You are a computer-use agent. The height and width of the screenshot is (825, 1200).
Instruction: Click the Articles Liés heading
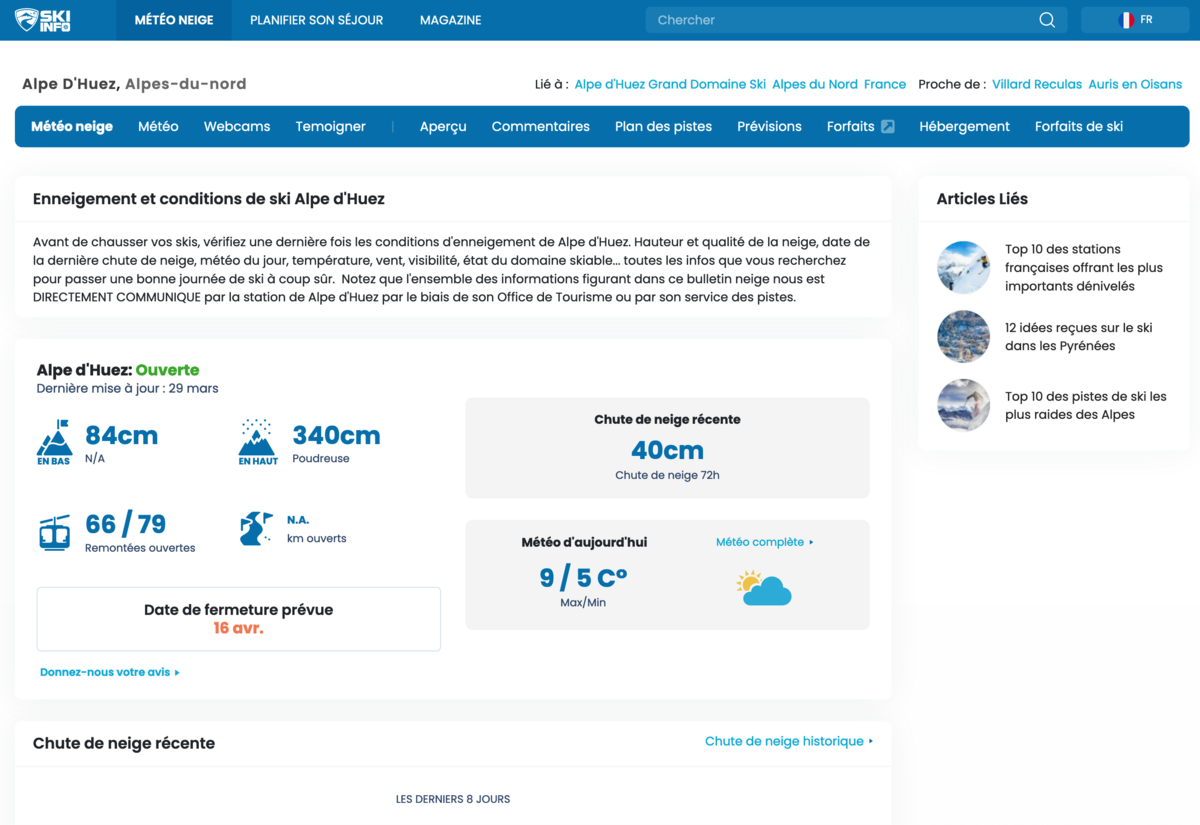coord(982,199)
